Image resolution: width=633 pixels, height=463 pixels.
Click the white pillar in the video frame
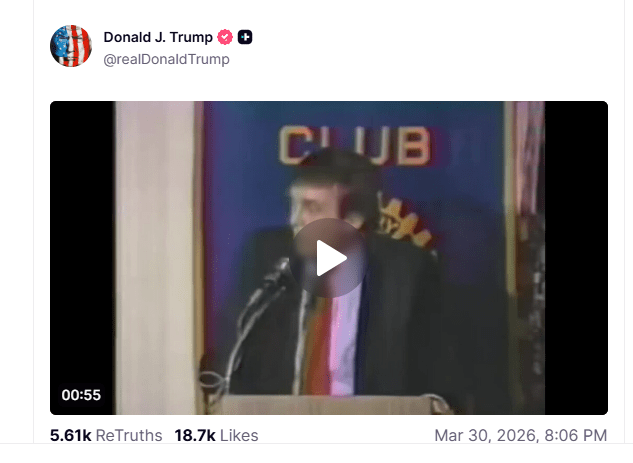click(155, 258)
